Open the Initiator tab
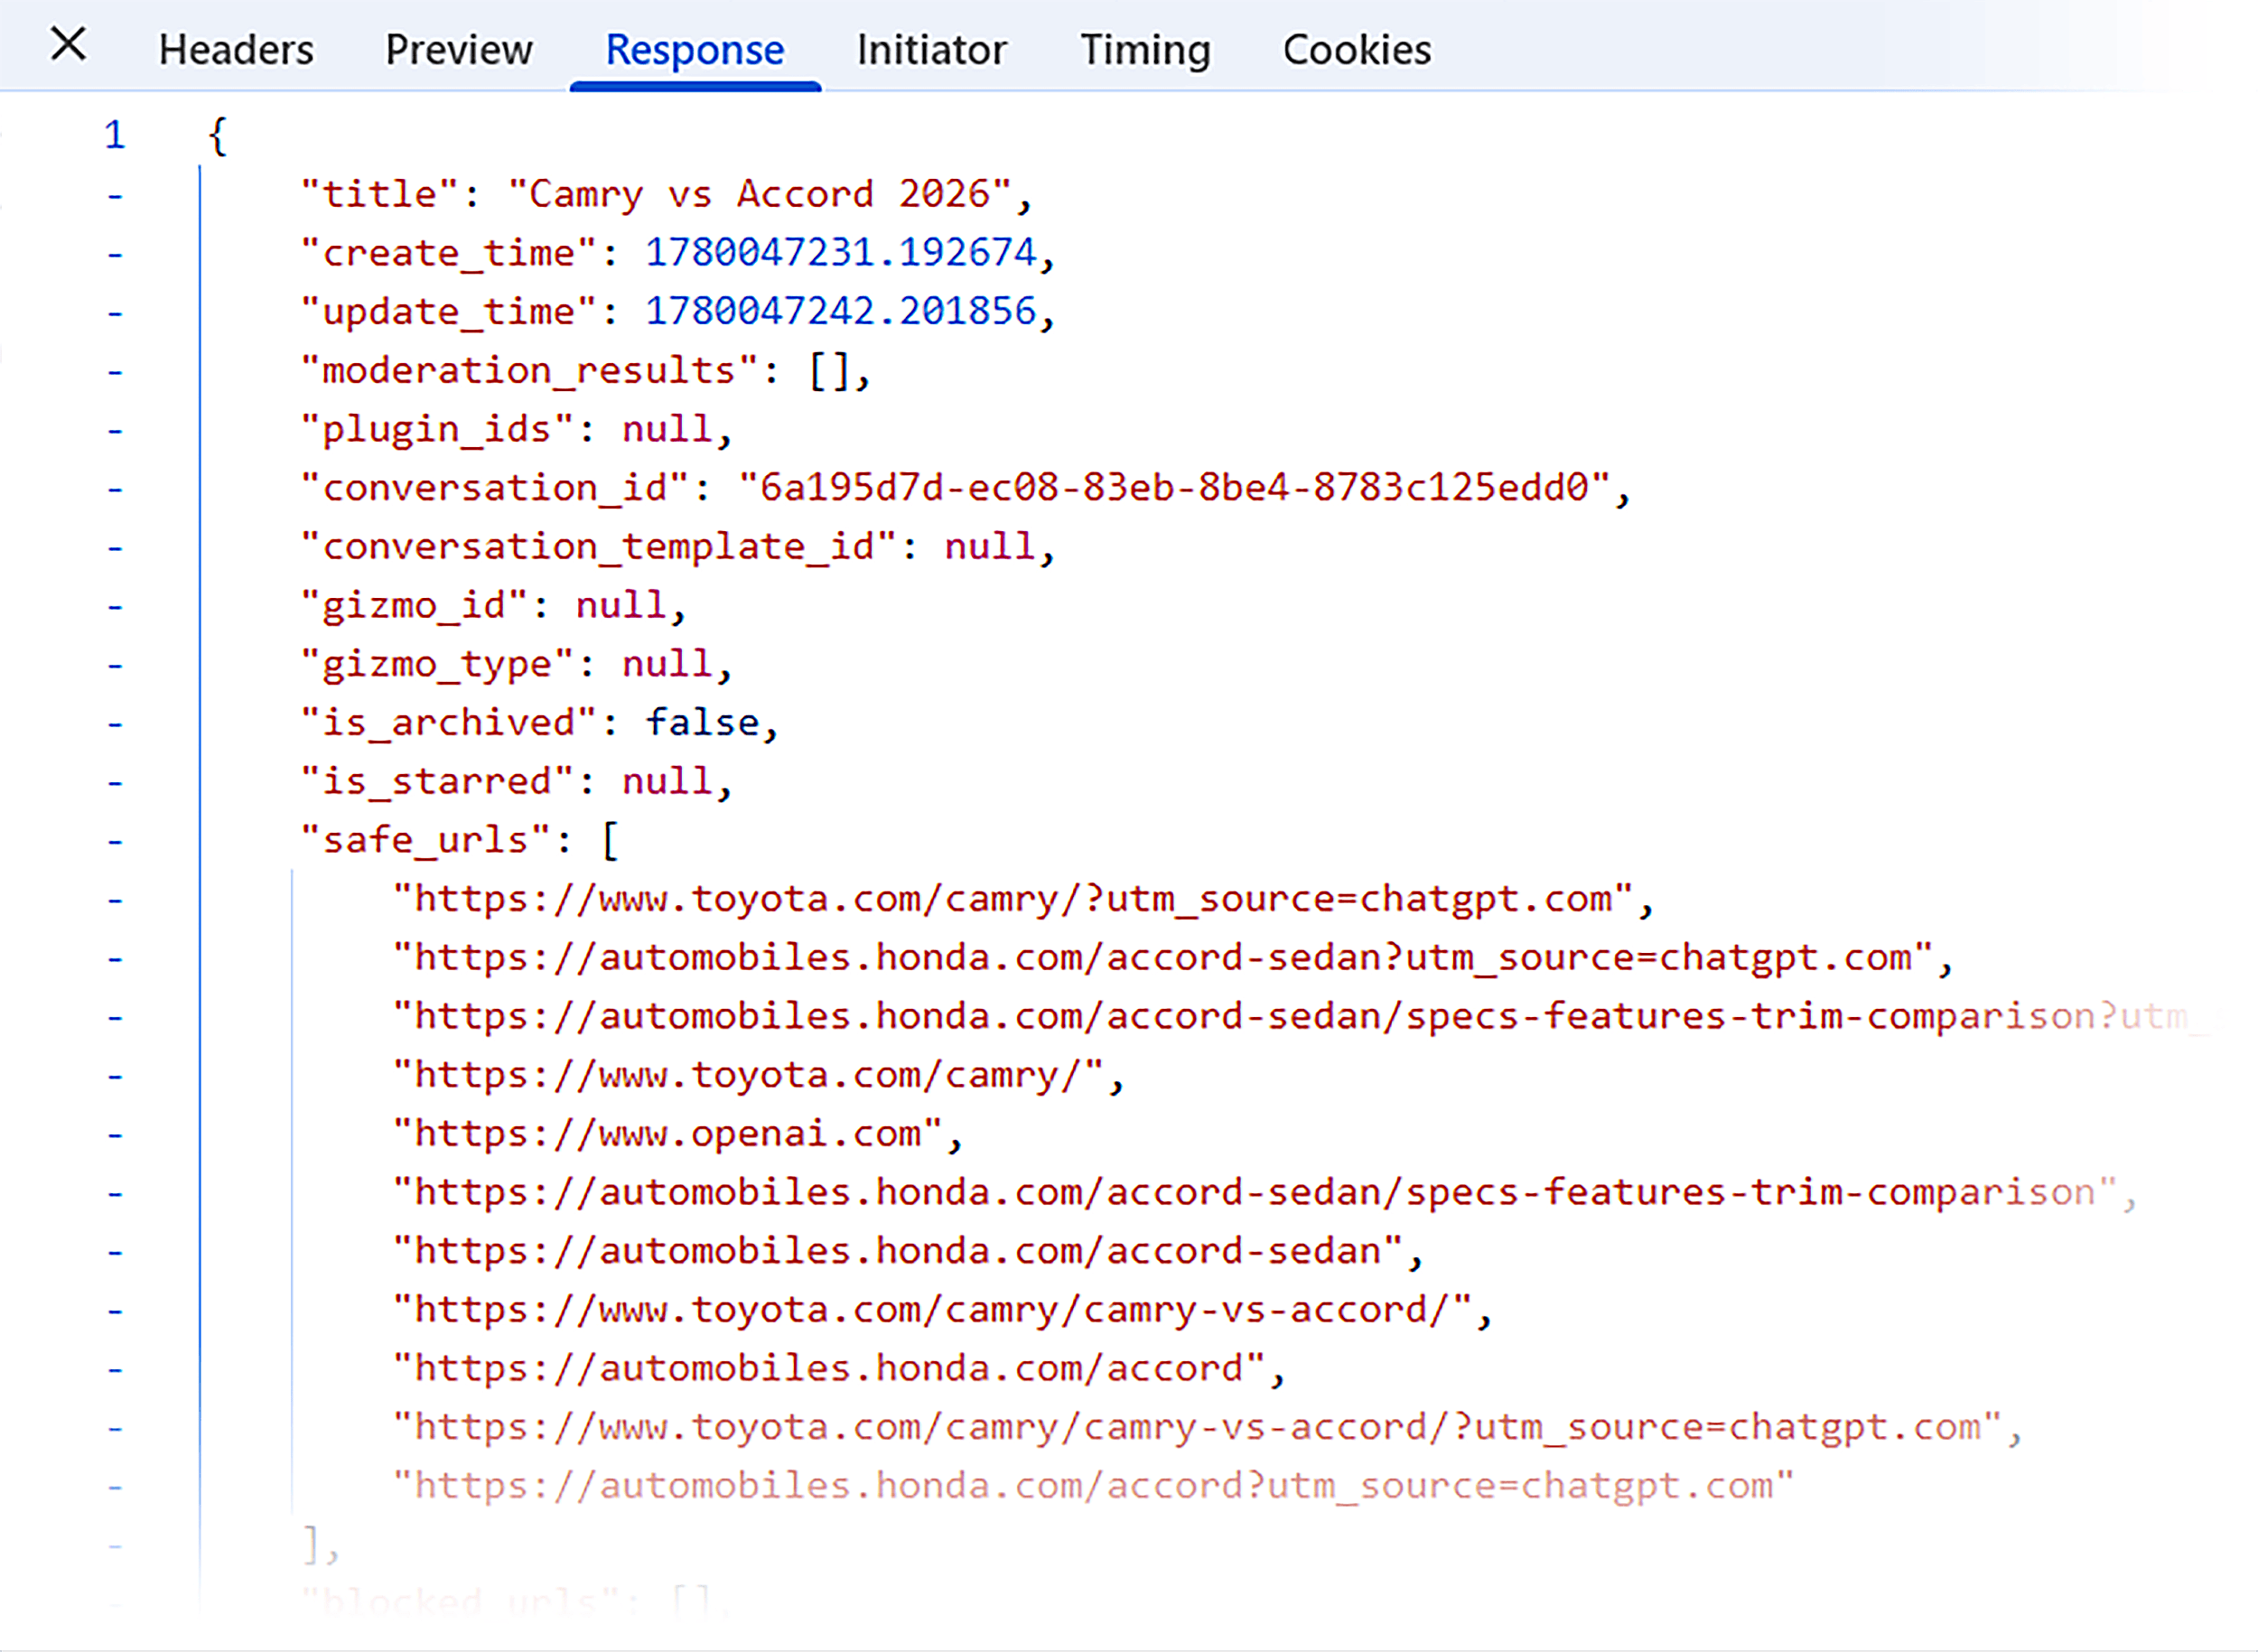Image resolution: width=2258 pixels, height=1652 pixels. point(931,50)
